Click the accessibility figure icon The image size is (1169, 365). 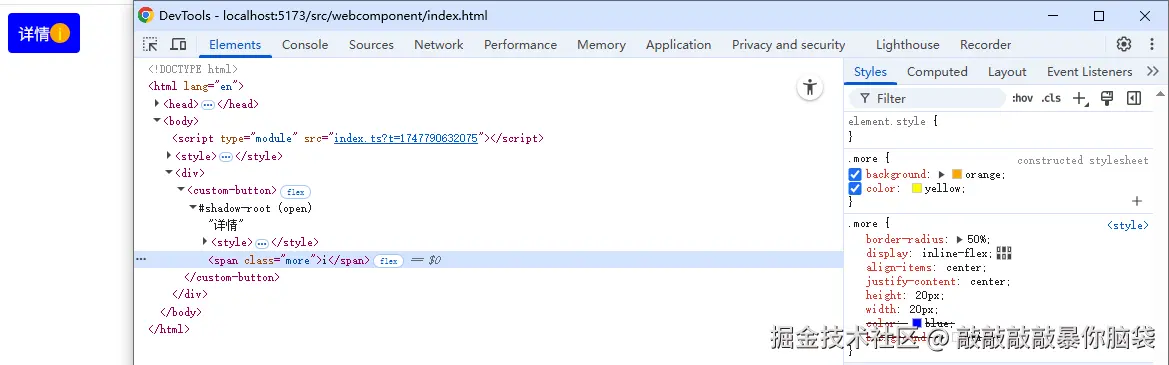click(x=810, y=88)
